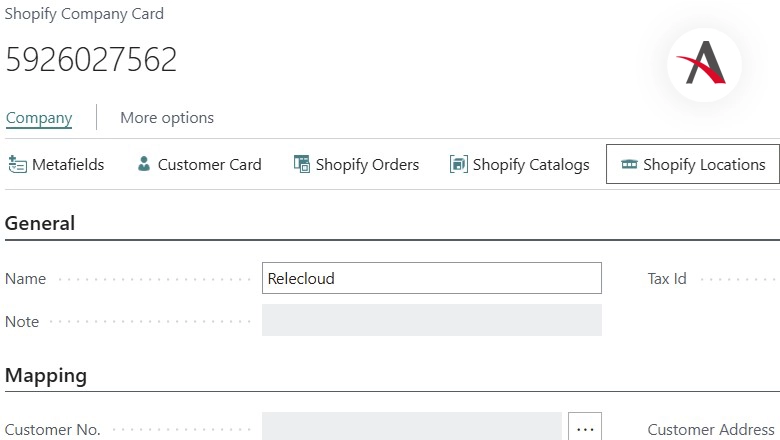Open Shopify Catalogs page
Image resolution: width=780 pixels, height=440 pixels.
[531, 165]
